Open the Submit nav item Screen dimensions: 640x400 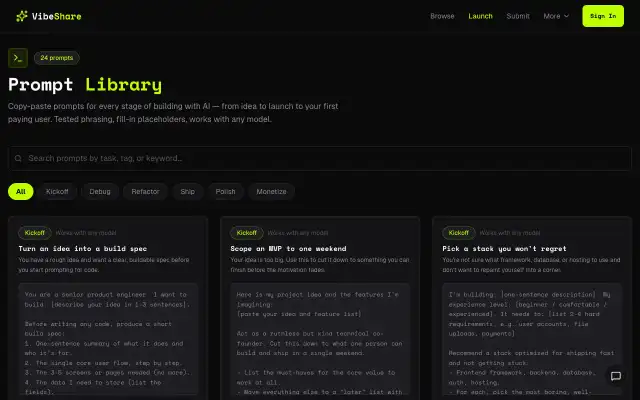click(518, 16)
